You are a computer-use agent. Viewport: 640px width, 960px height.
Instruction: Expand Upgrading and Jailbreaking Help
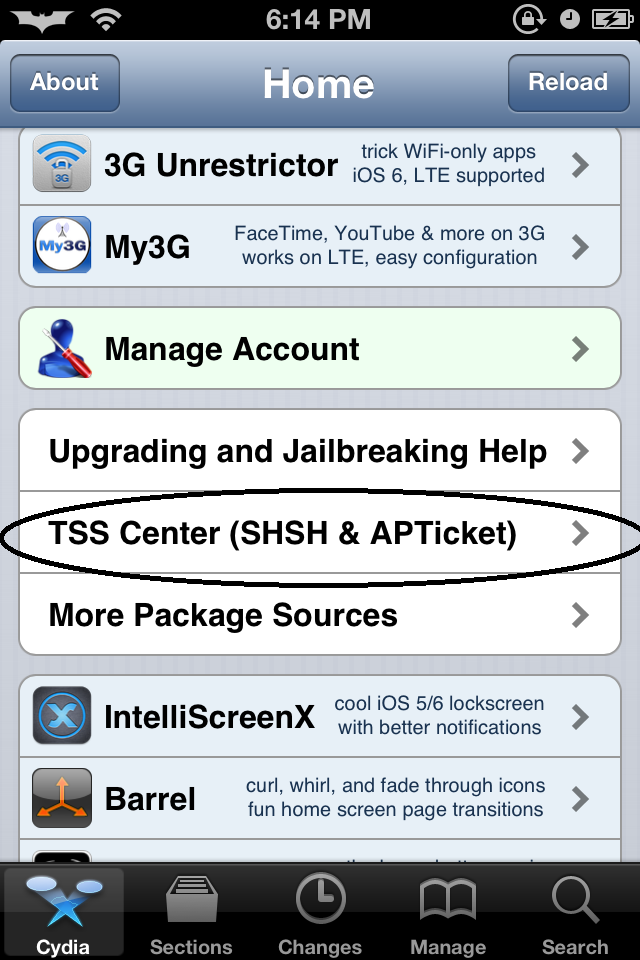(x=300, y=451)
